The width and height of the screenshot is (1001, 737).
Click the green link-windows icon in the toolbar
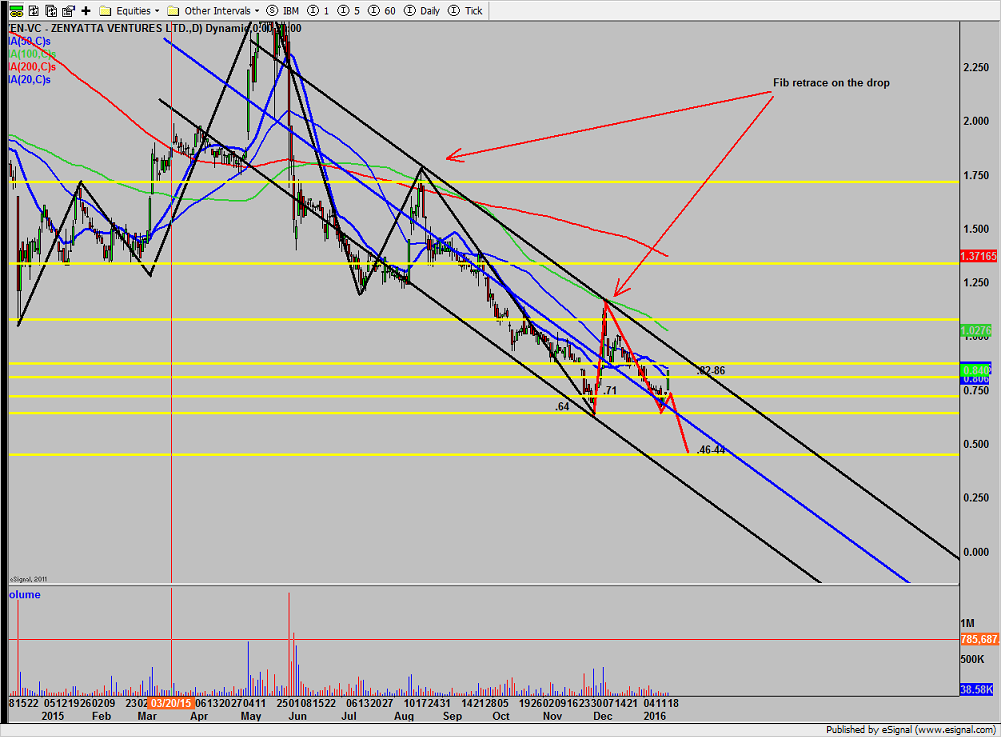[16, 11]
